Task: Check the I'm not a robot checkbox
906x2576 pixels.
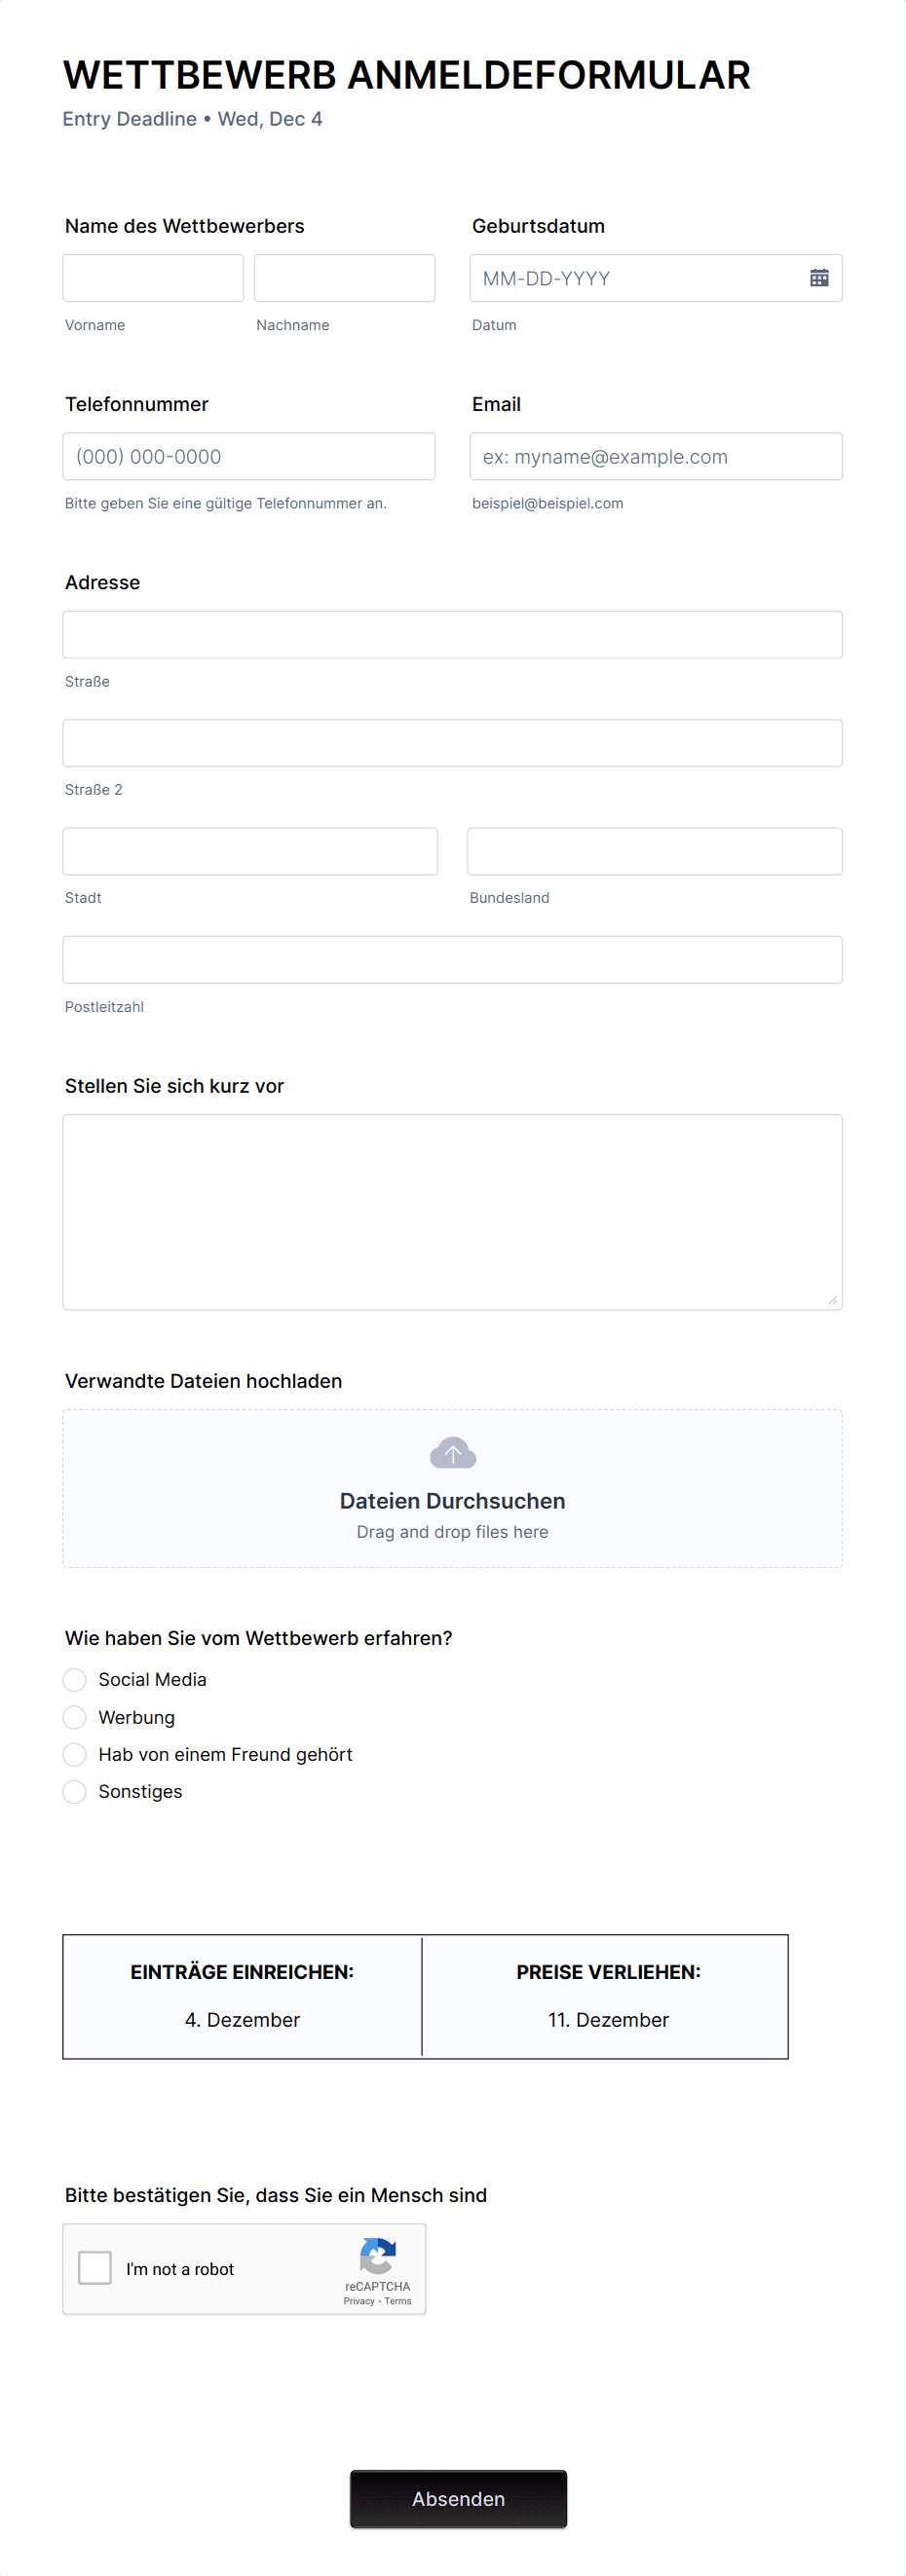Action: pyautogui.click(x=95, y=2267)
